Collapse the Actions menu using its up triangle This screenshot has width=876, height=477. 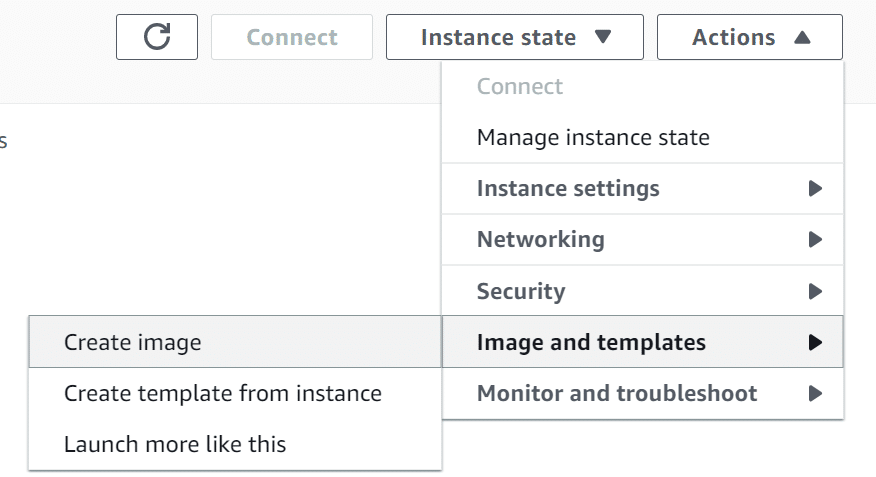(802, 37)
